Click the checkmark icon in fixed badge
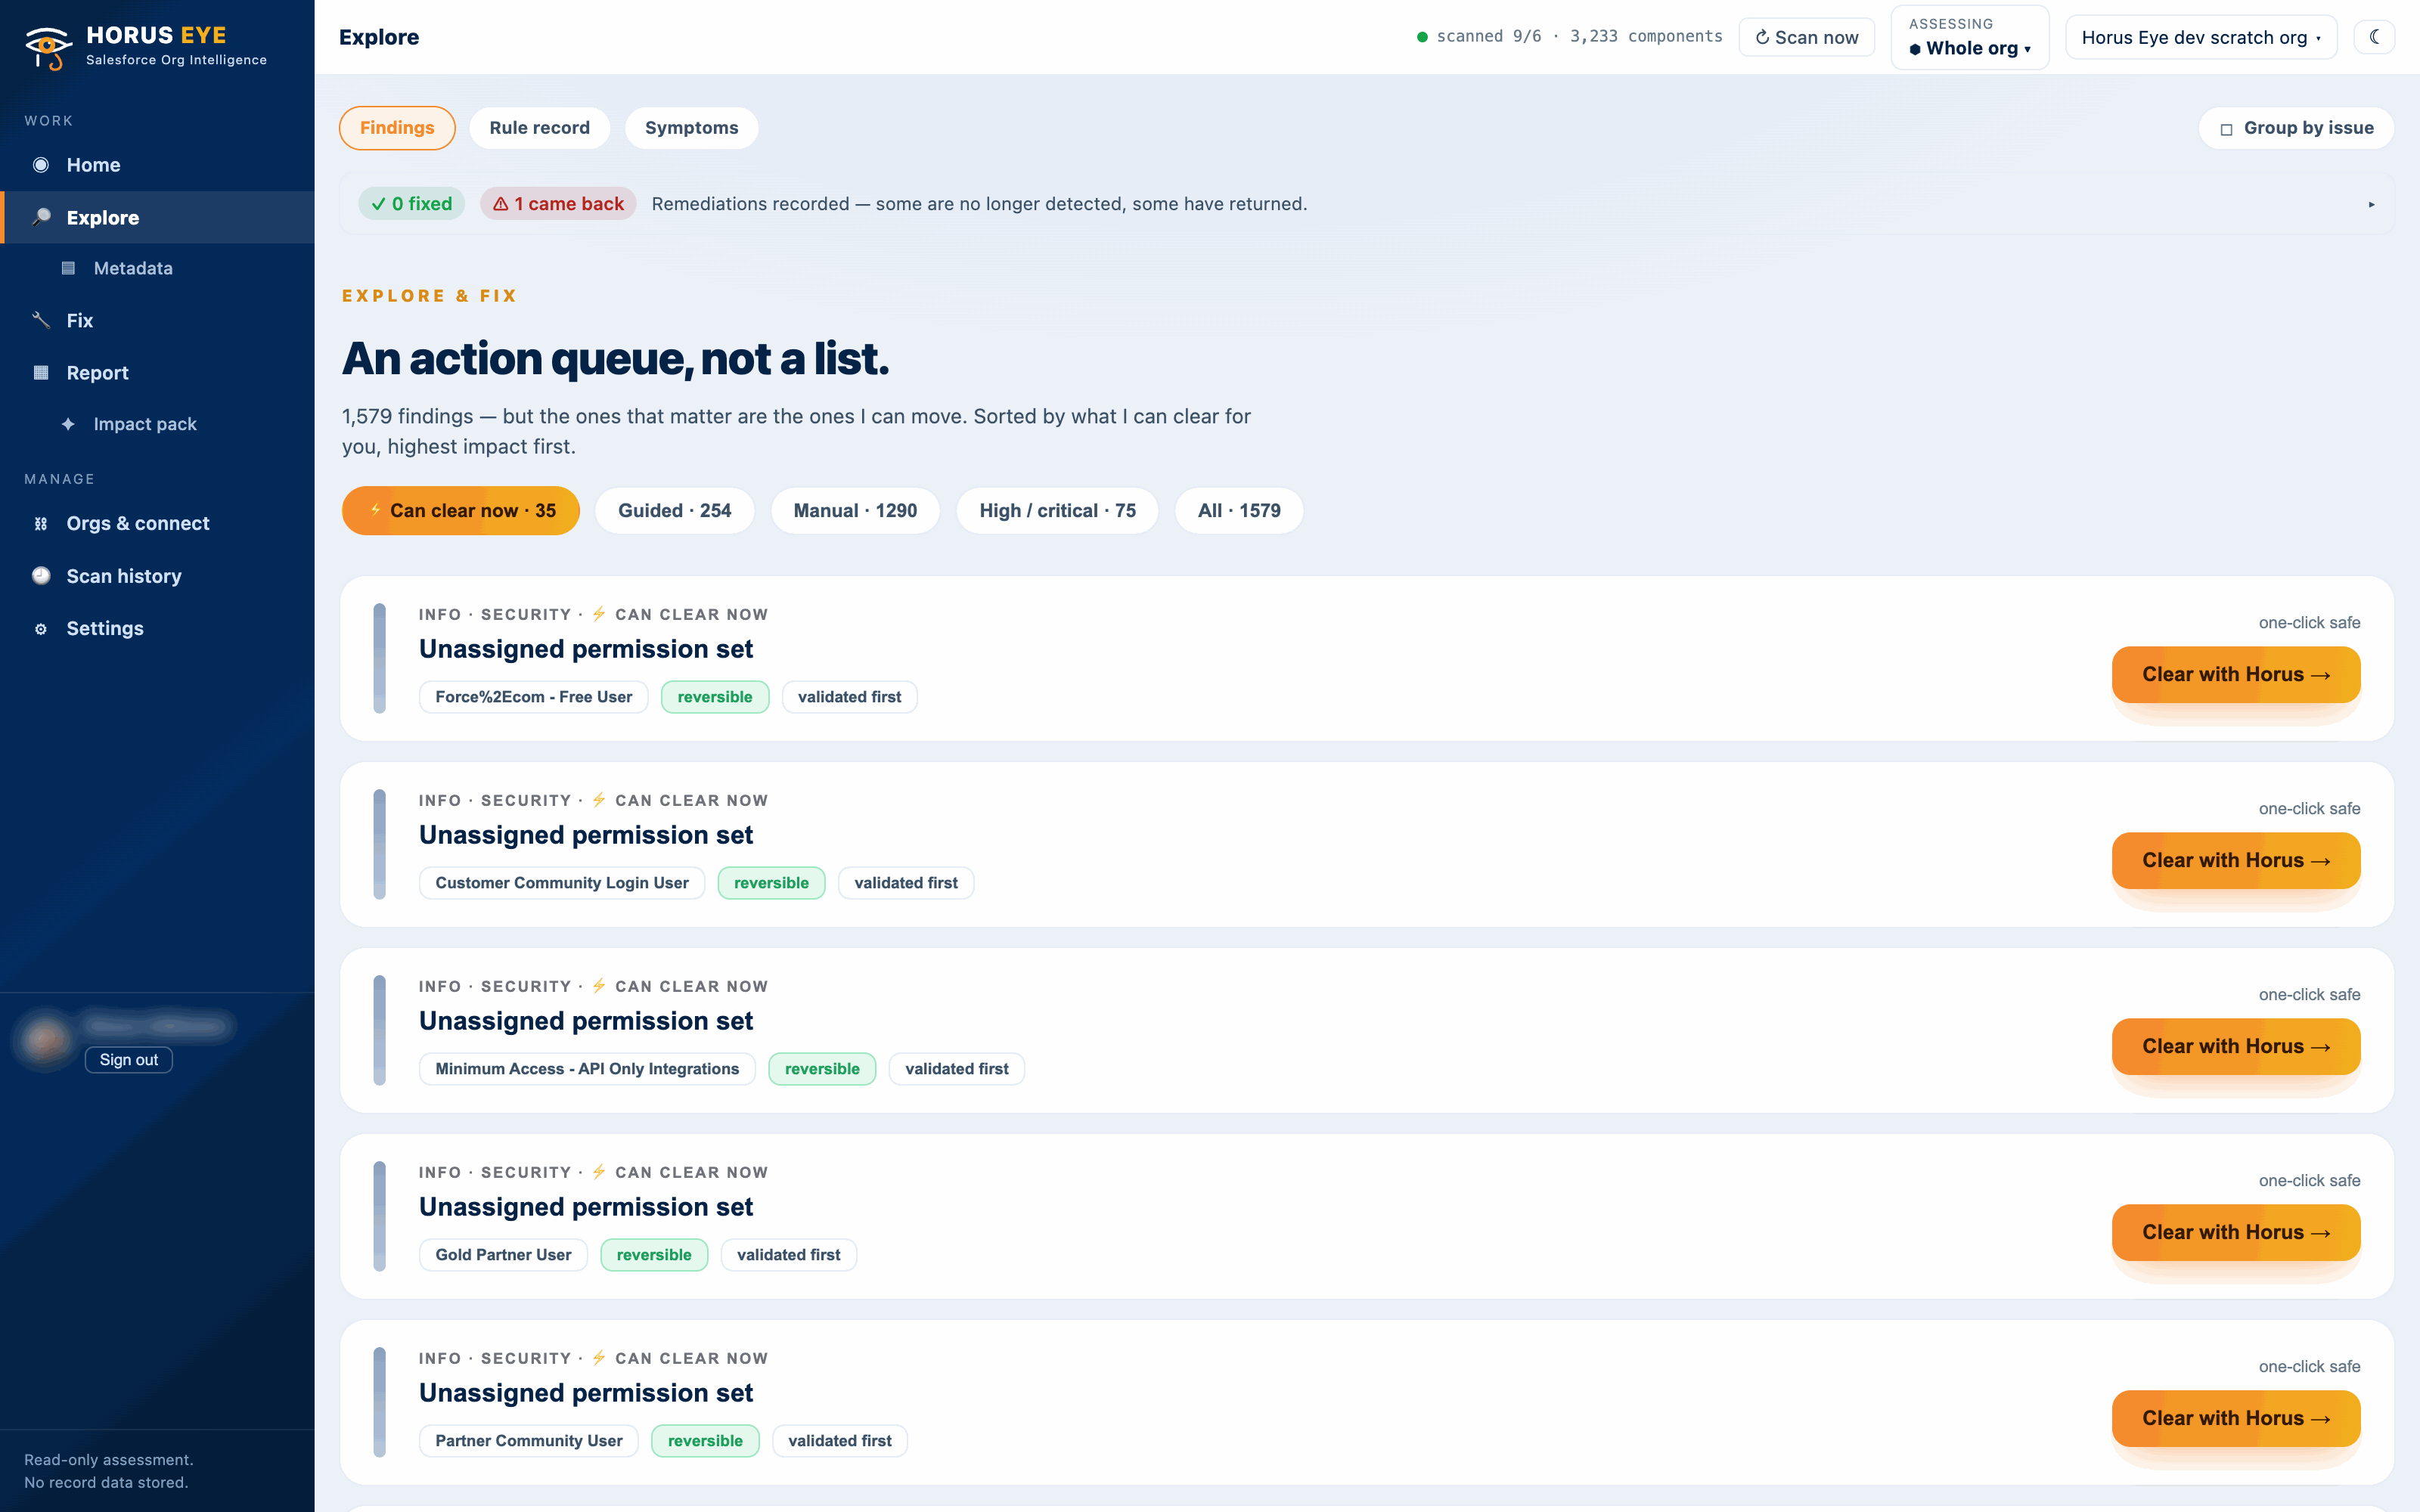Screen dimensions: 2420x1512 378,204
